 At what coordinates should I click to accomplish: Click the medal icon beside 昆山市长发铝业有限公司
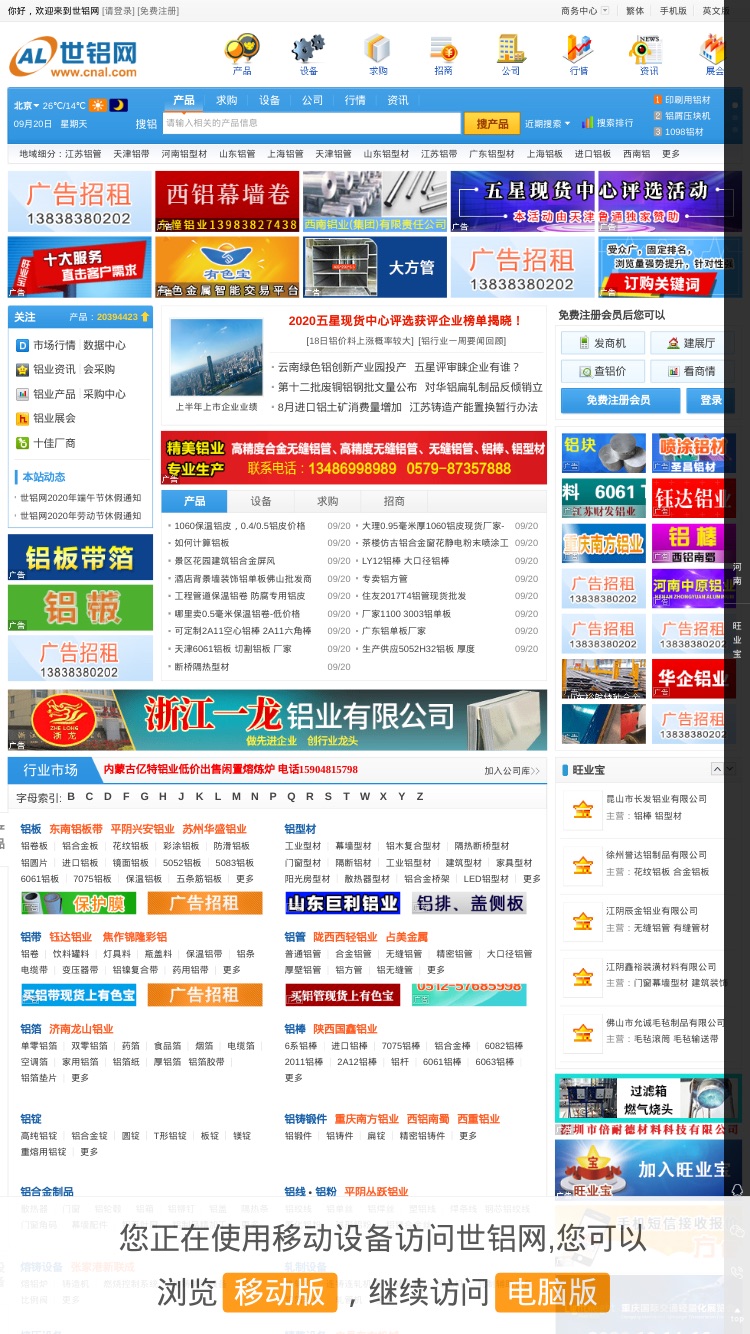pos(582,809)
